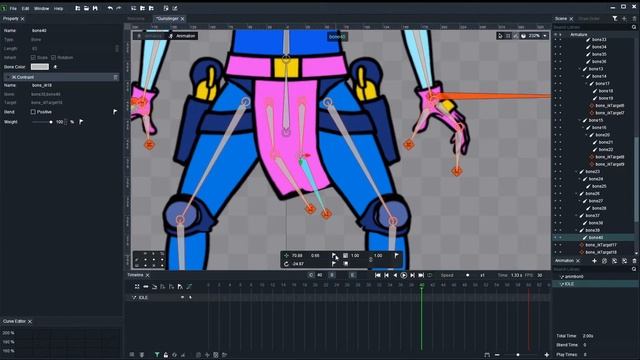Close the Curve Editor panel

tap(30, 322)
